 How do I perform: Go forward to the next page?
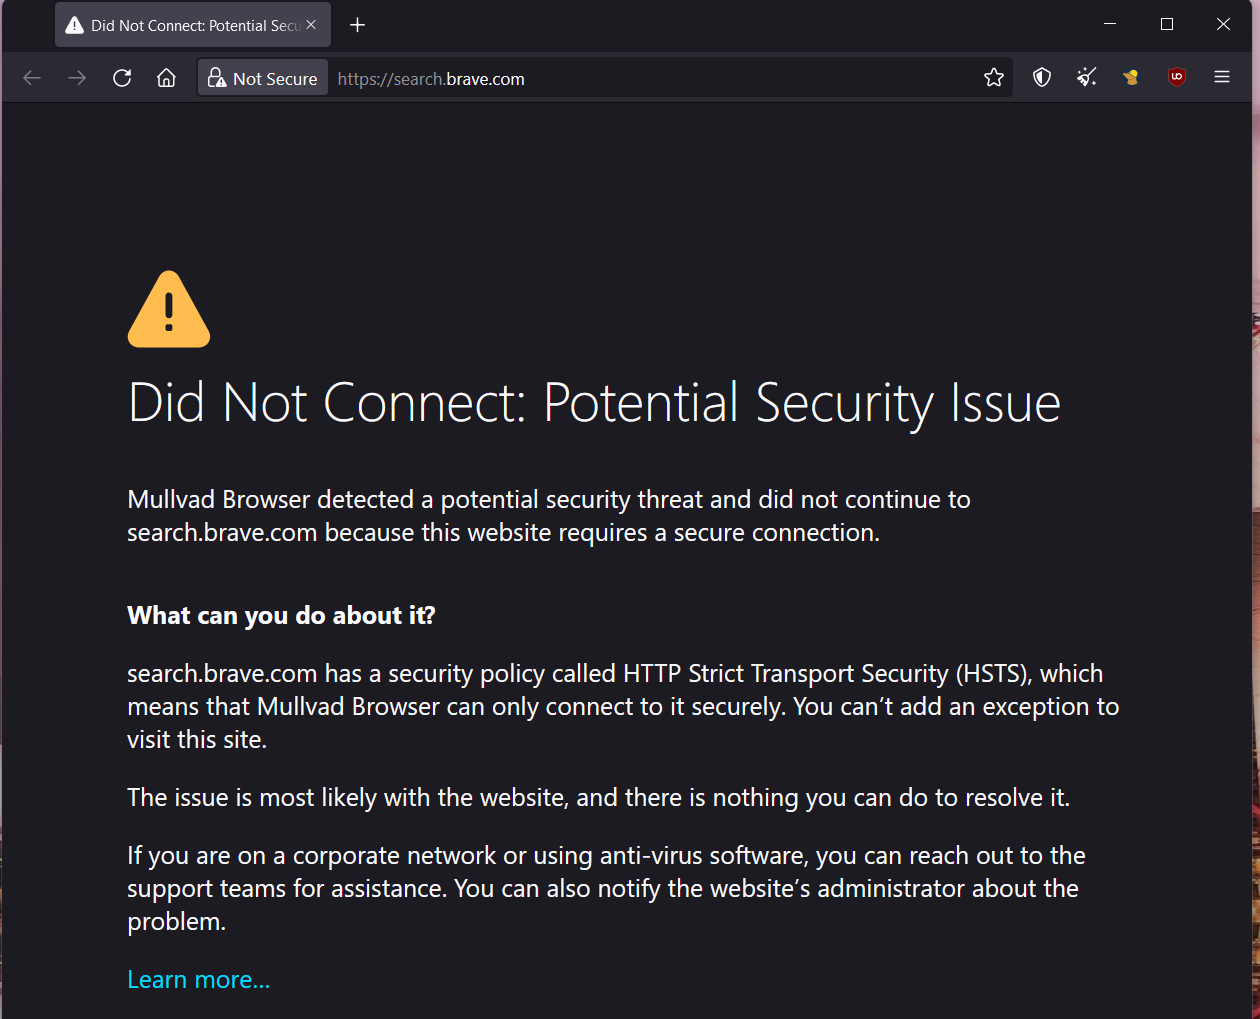[77, 78]
